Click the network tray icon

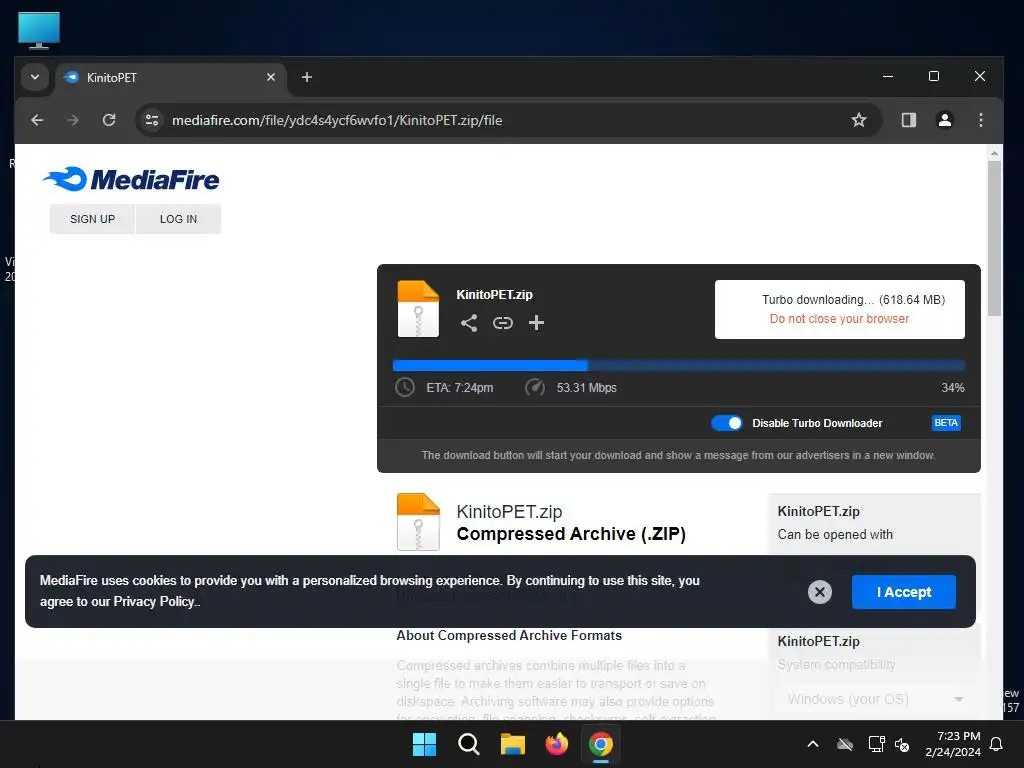click(x=876, y=744)
